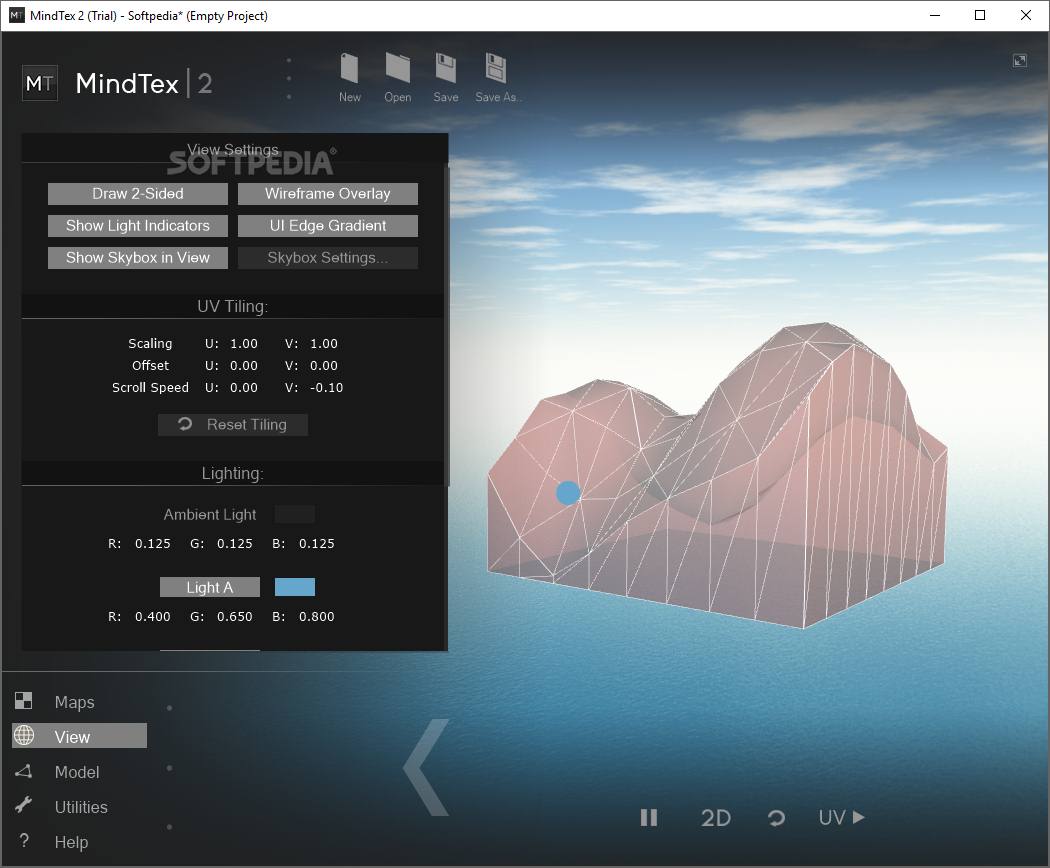Viewport: 1050px width, 868px height.
Task: Maximize the MindTex window
Action: coord(980,15)
